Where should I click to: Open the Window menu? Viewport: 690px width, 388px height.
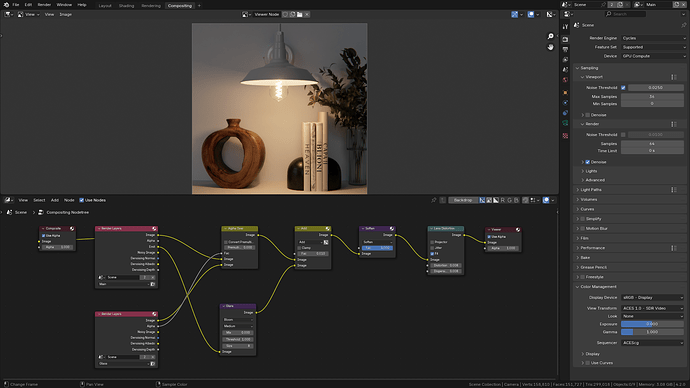tap(64, 4)
